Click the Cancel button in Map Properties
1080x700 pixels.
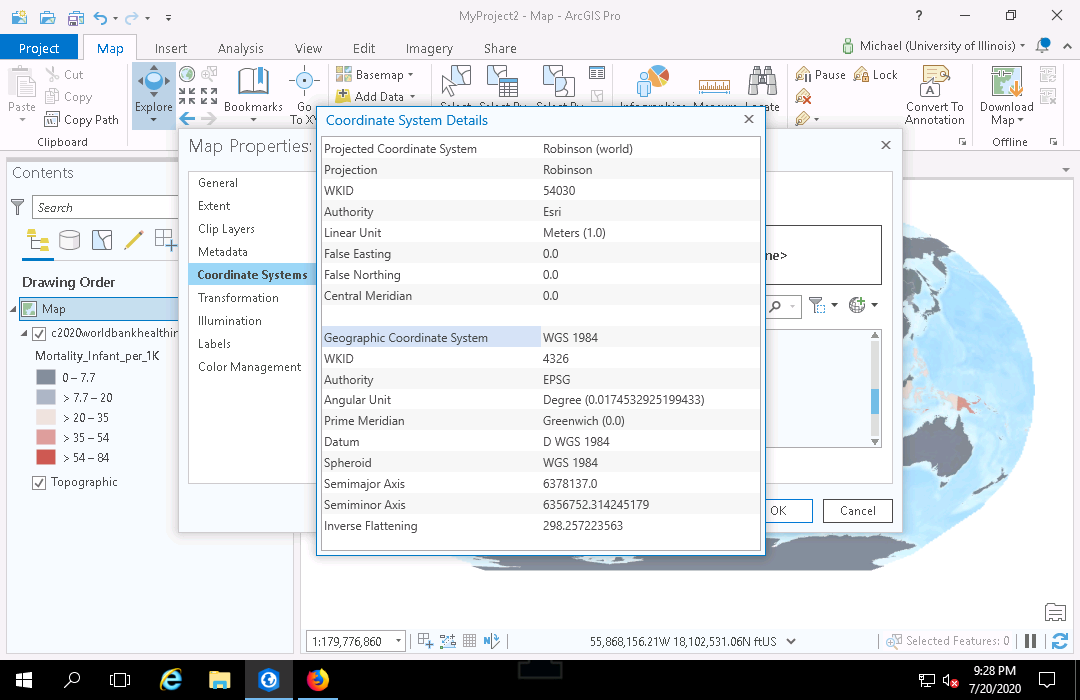click(857, 510)
